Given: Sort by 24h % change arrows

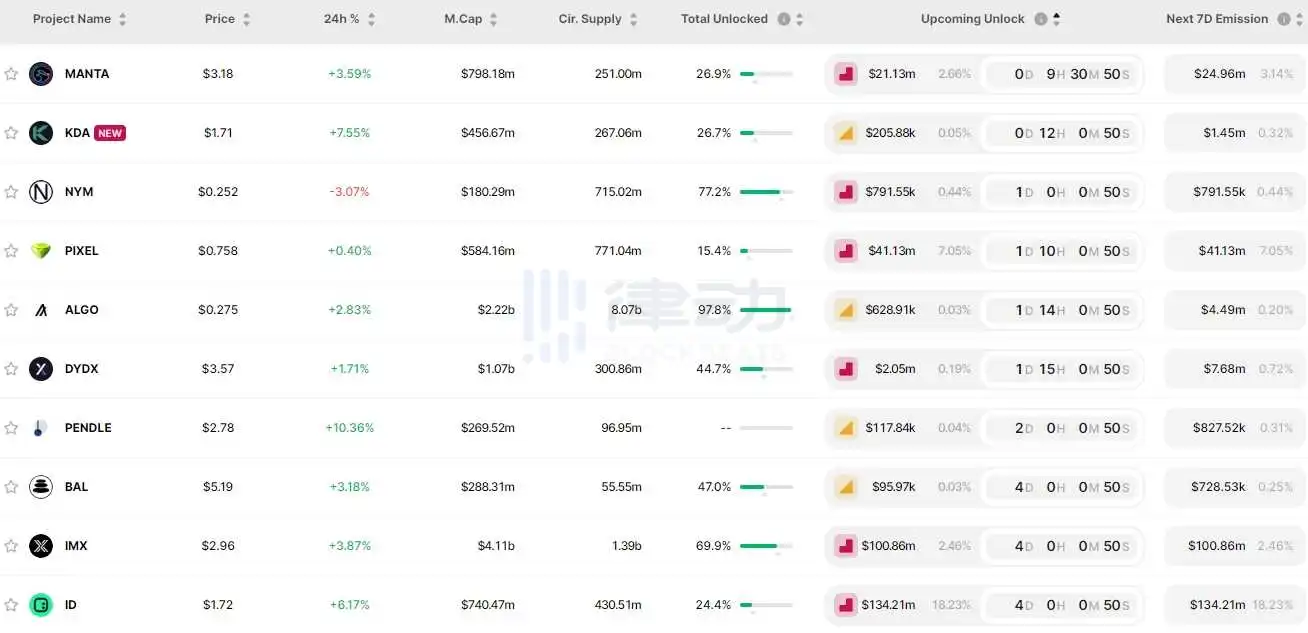Looking at the screenshot, I should coord(371,20).
